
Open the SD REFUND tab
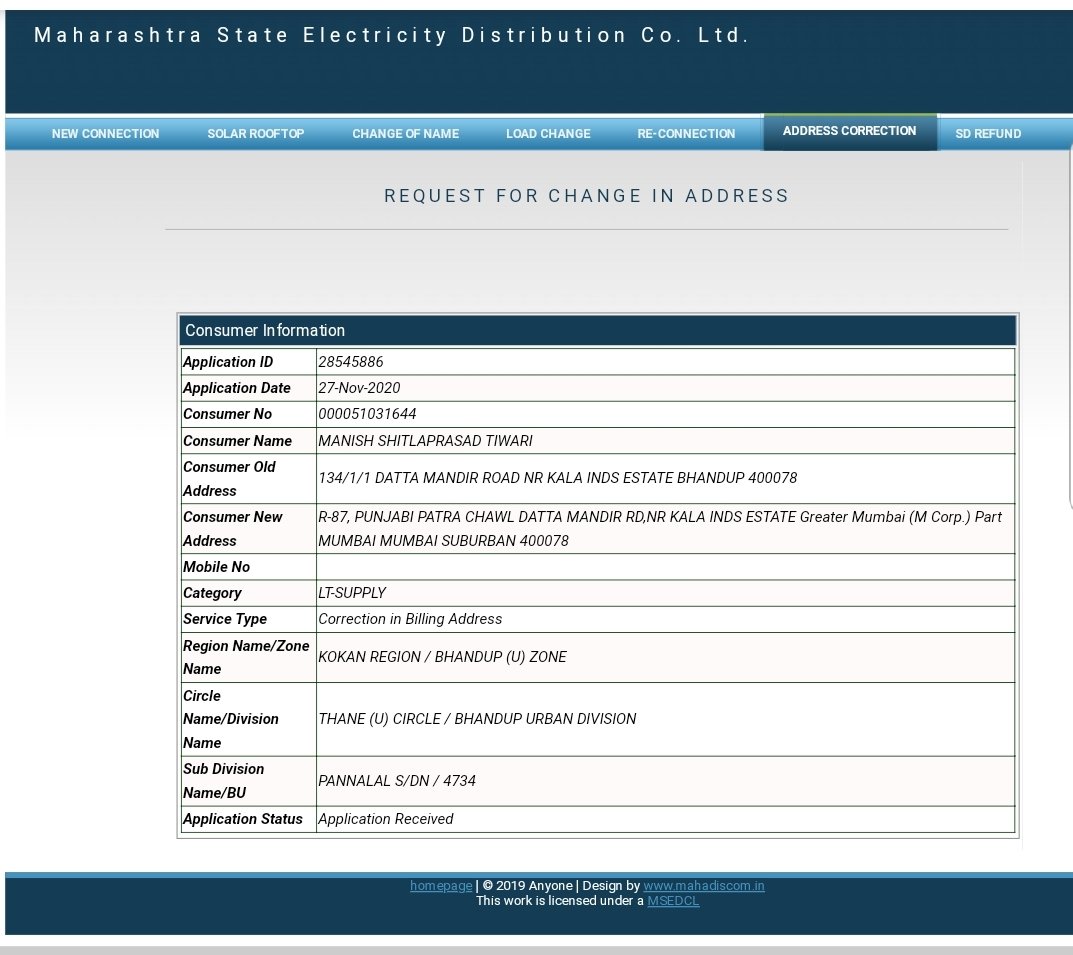point(988,133)
